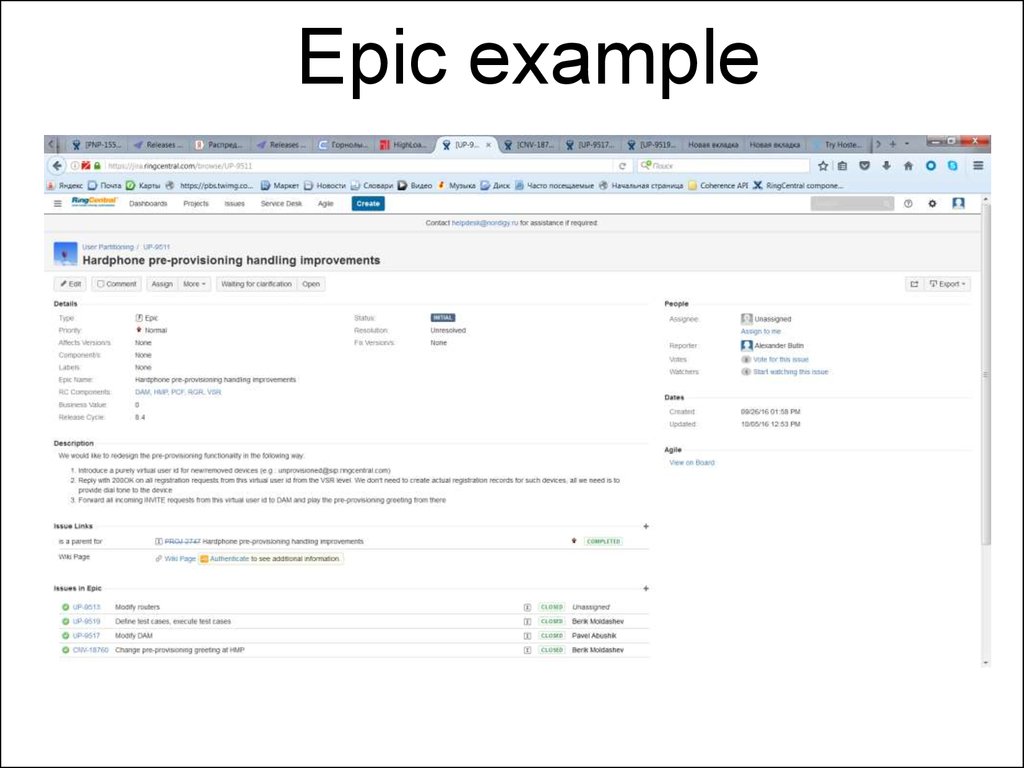Click the blue Create button
The image size is (1024, 768).
[368, 204]
